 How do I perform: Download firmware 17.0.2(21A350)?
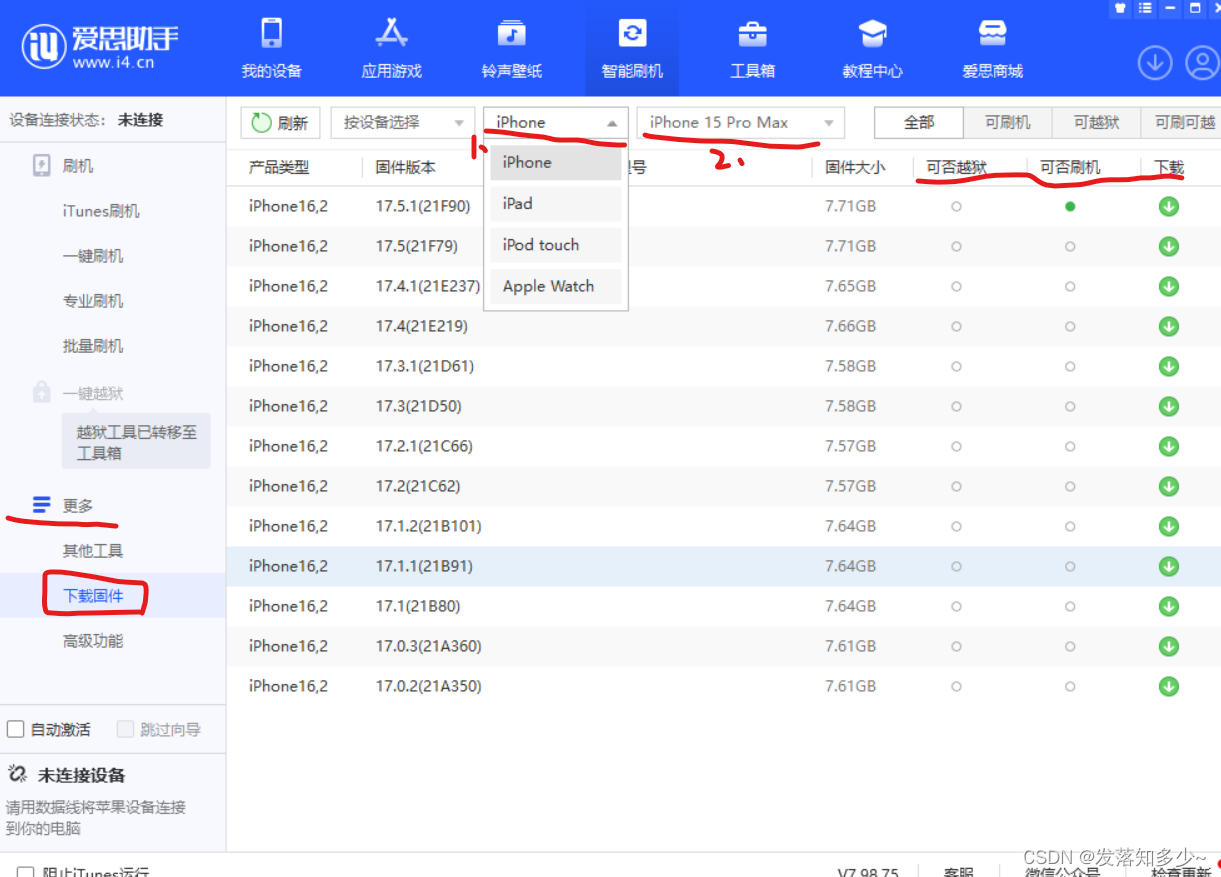coord(1168,686)
